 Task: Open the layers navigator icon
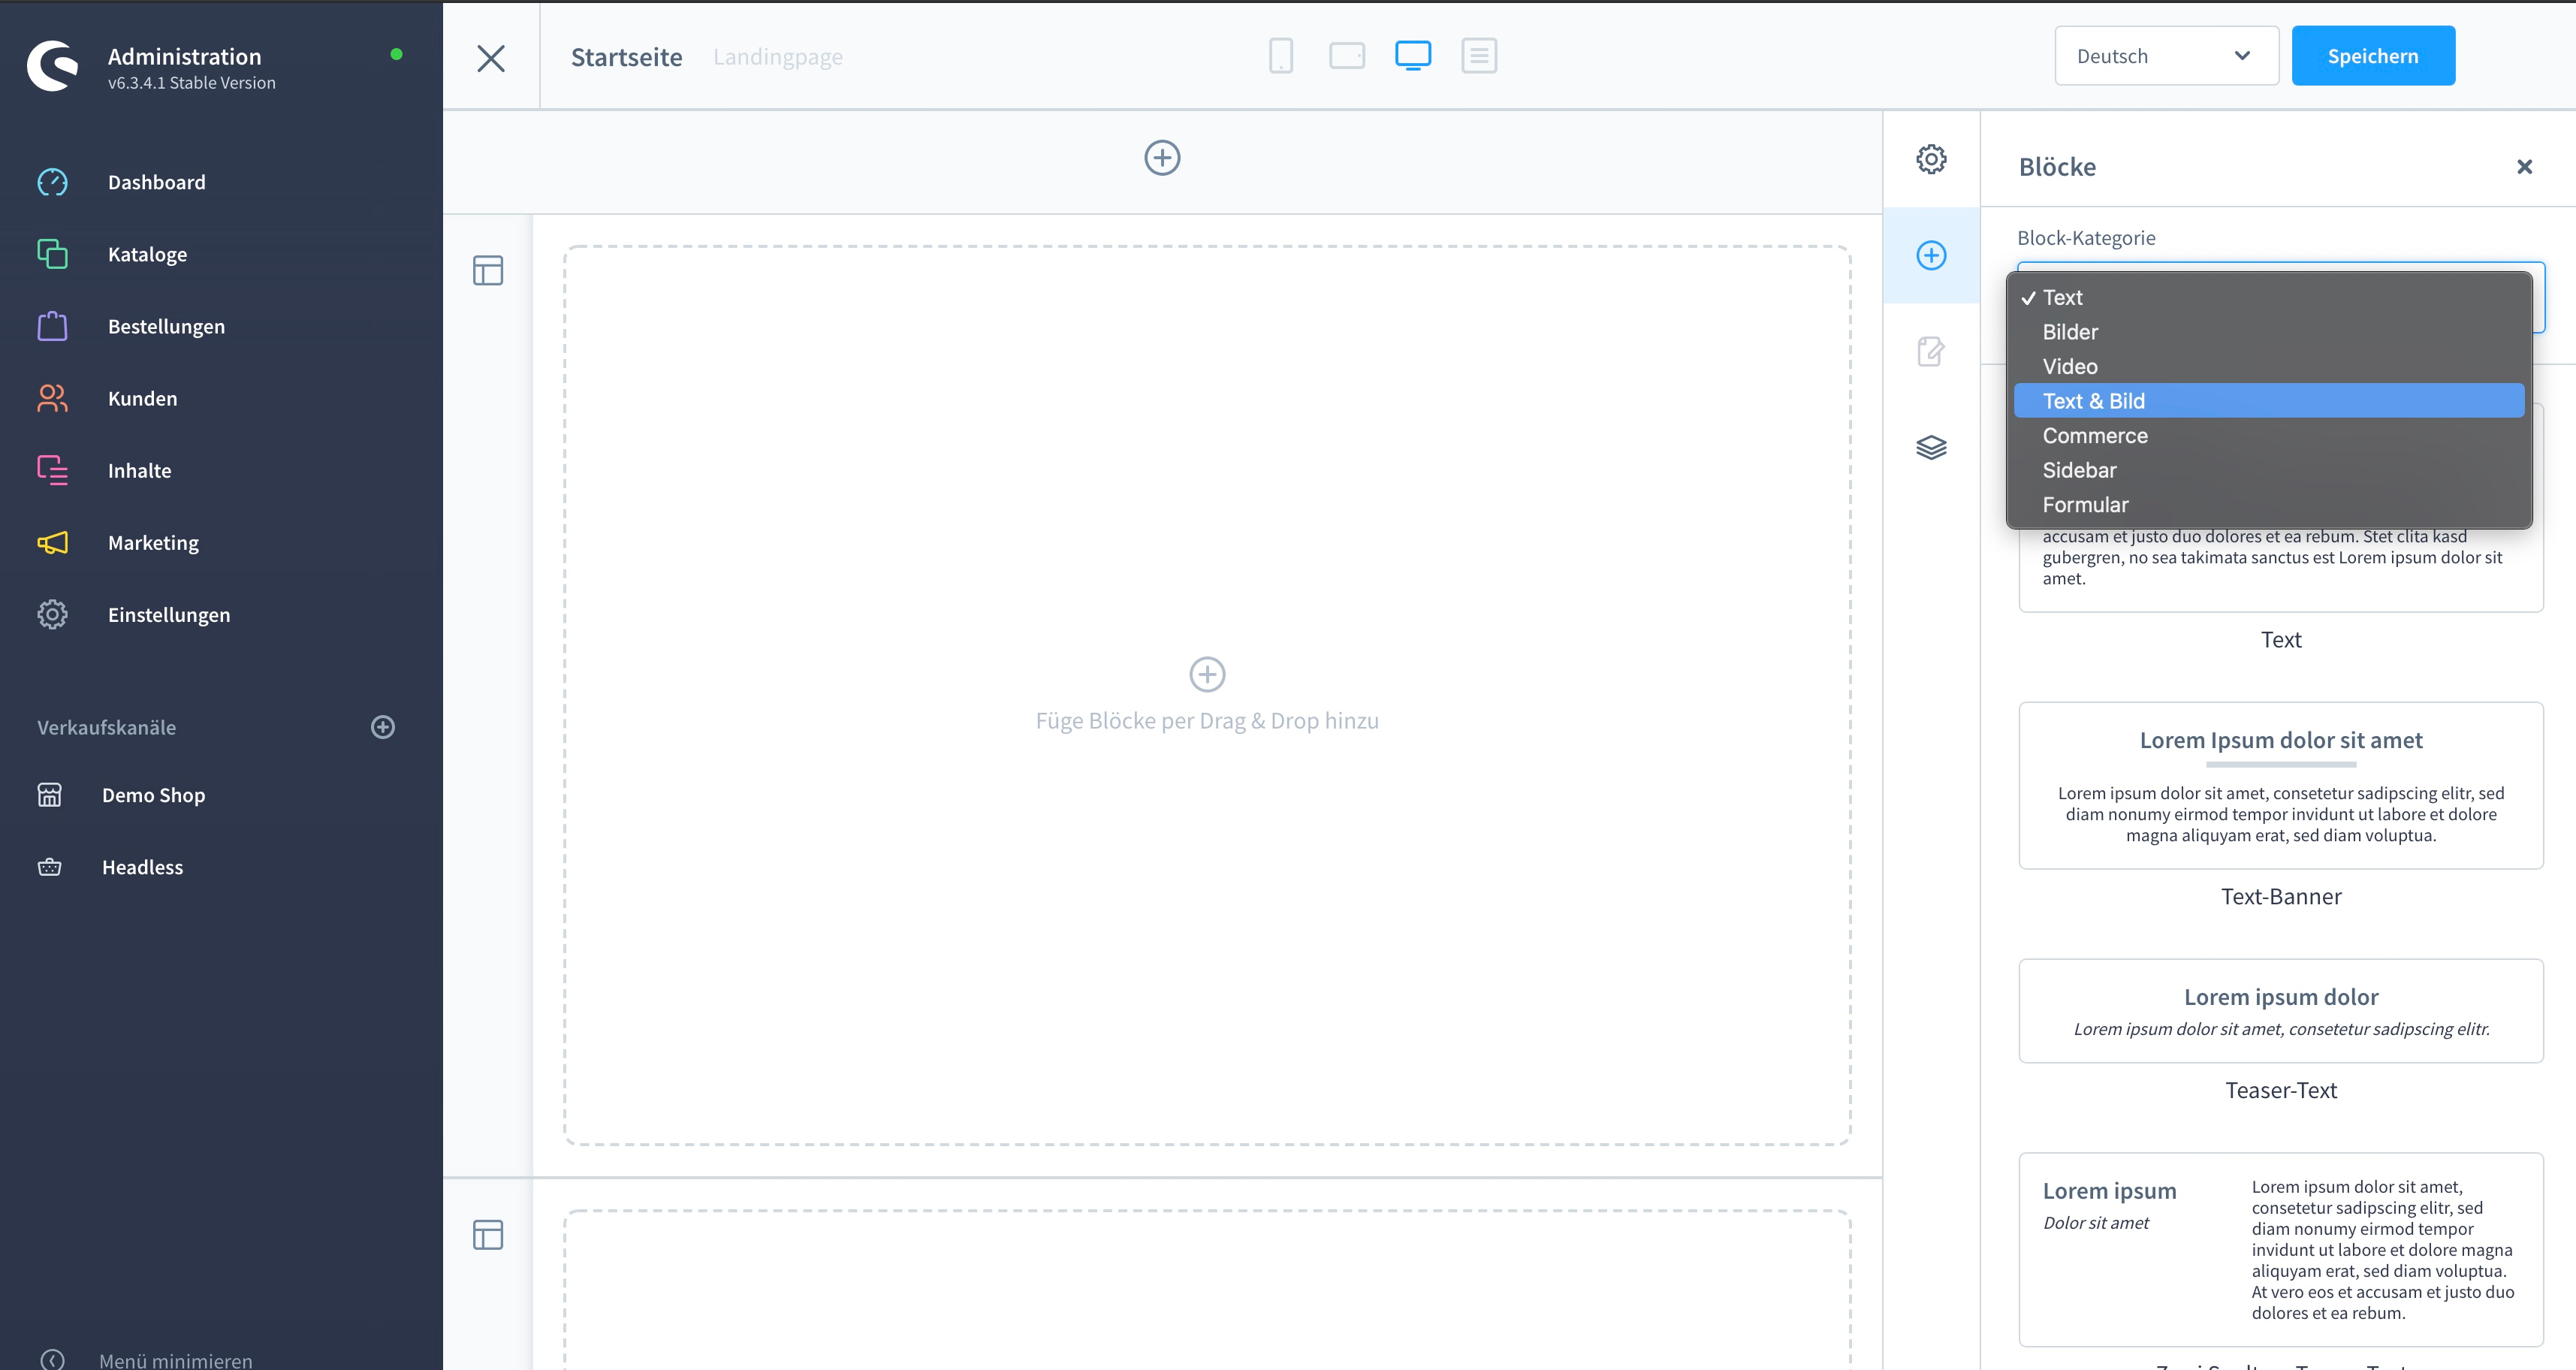[1931, 447]
